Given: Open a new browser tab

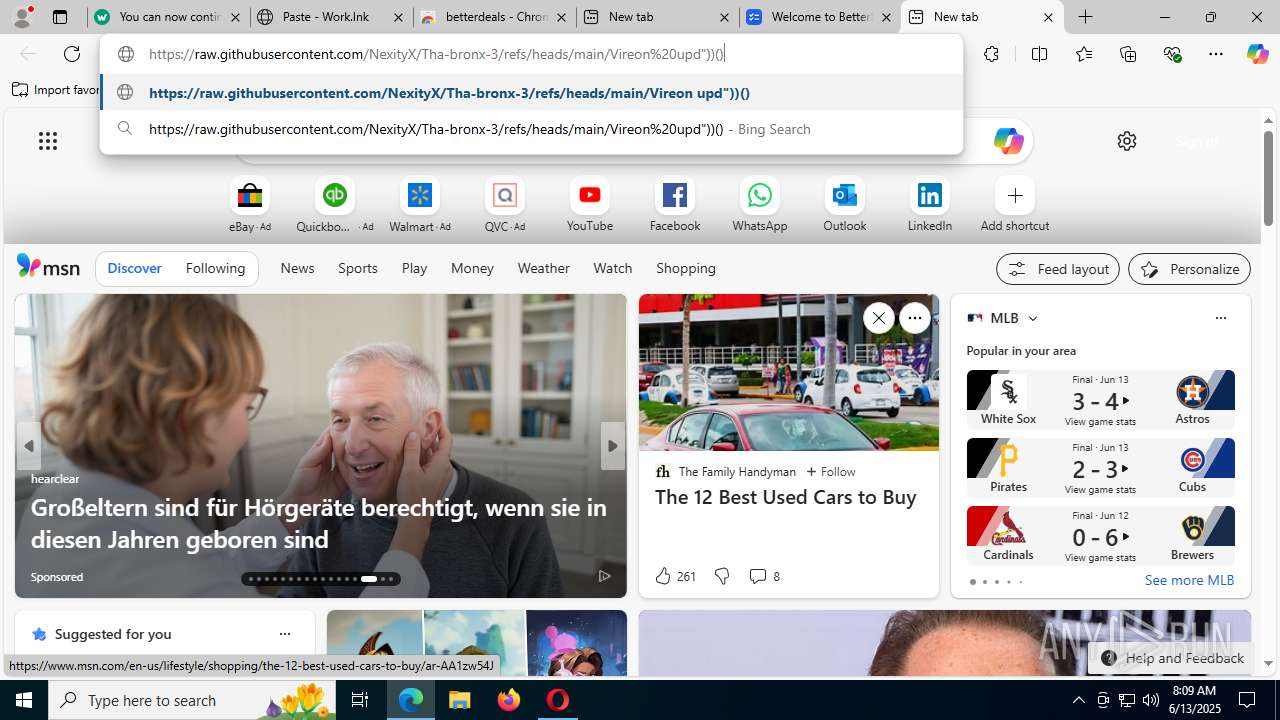Looking at the screenshot, I should tap(1085, 17).
